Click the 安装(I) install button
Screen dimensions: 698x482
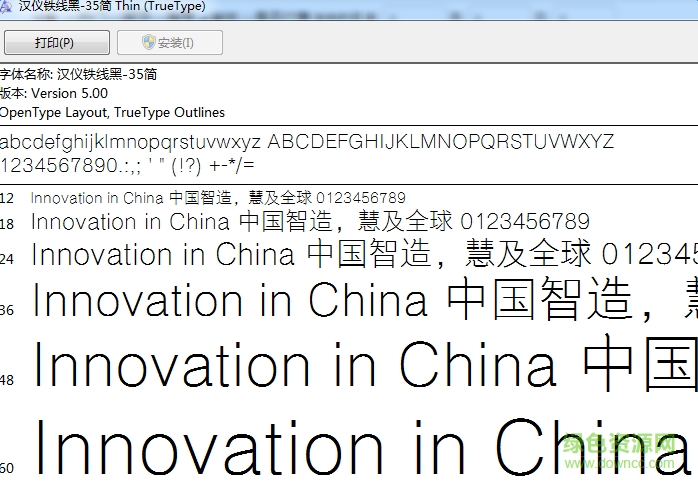coord(170,43)
